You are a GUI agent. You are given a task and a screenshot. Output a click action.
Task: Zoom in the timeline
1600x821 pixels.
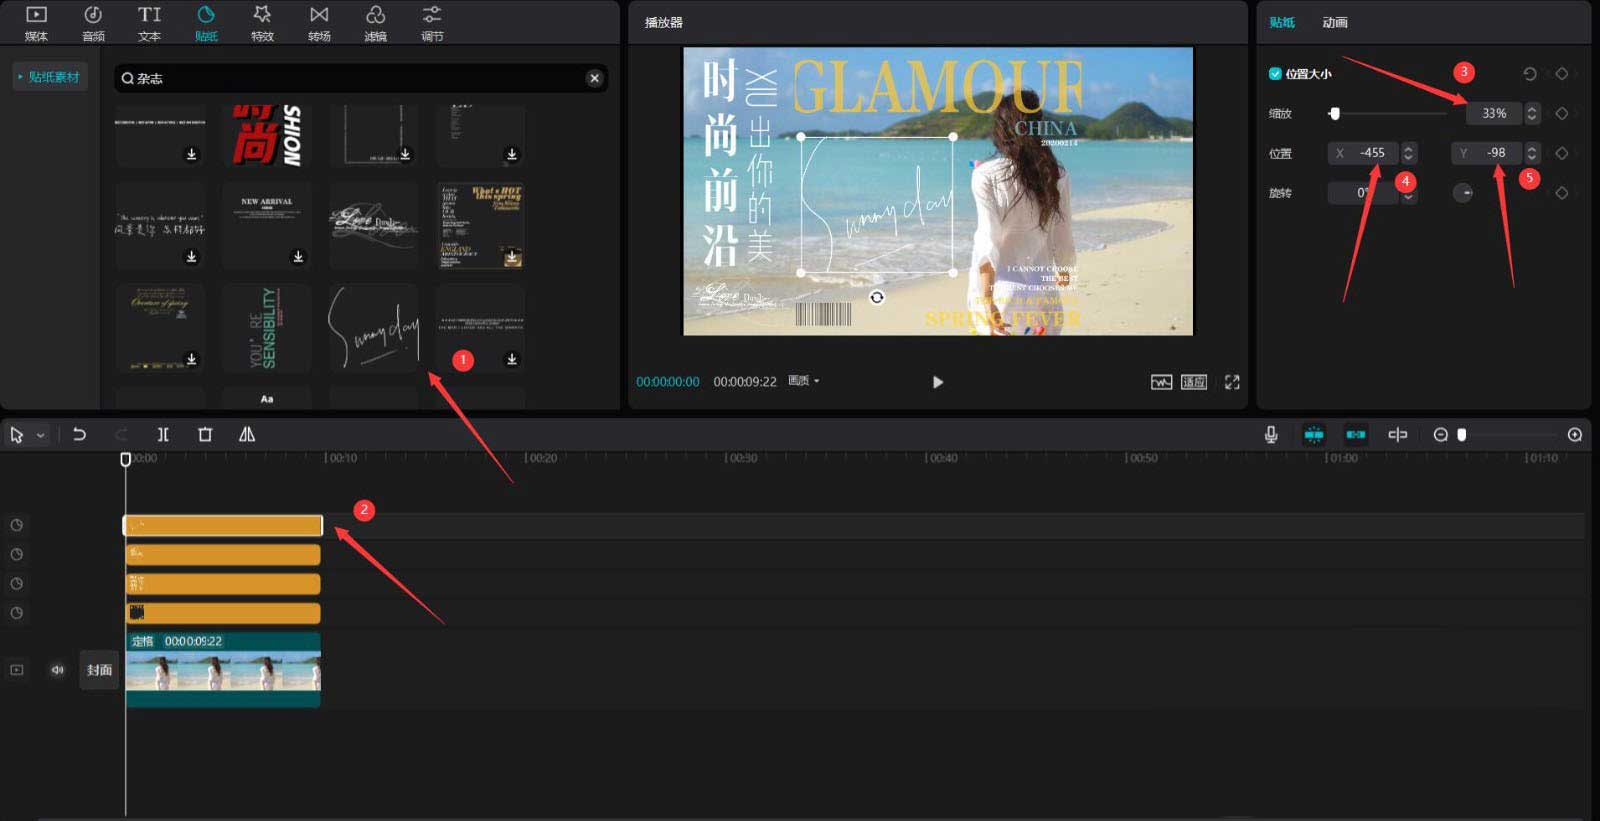tap(1575, 435)
